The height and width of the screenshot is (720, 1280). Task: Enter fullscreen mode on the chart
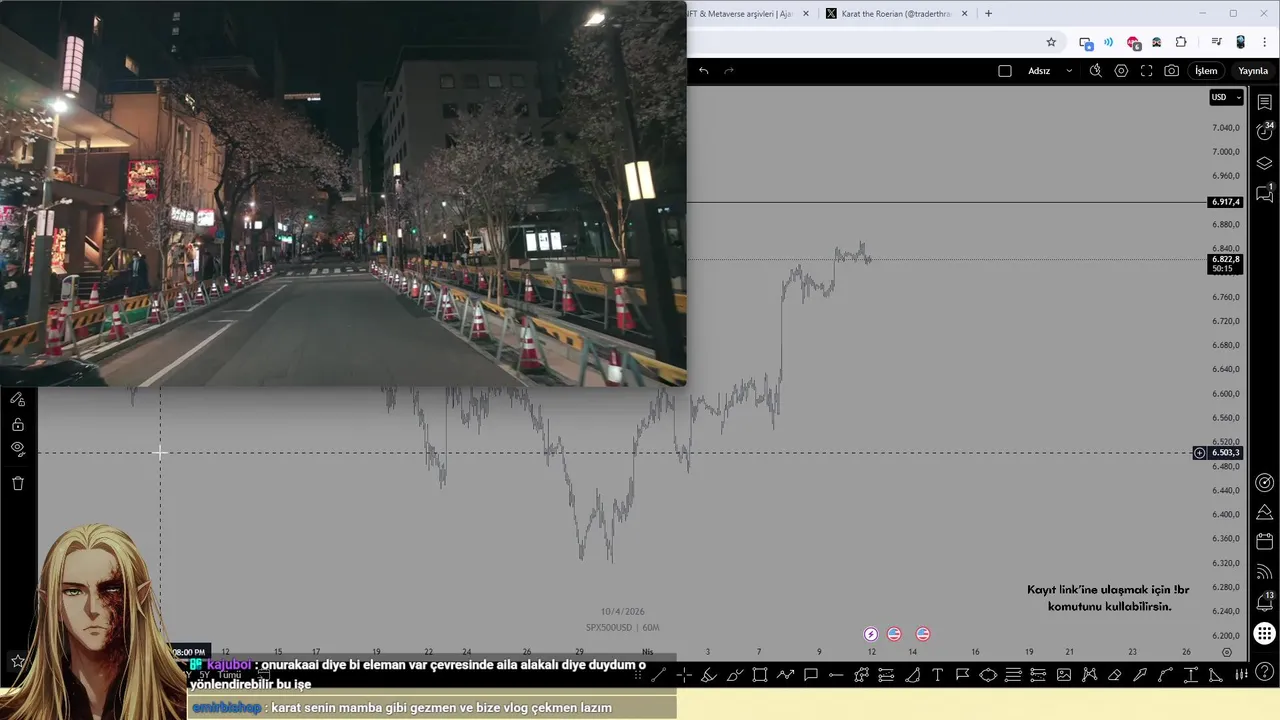click(1146, 71)
